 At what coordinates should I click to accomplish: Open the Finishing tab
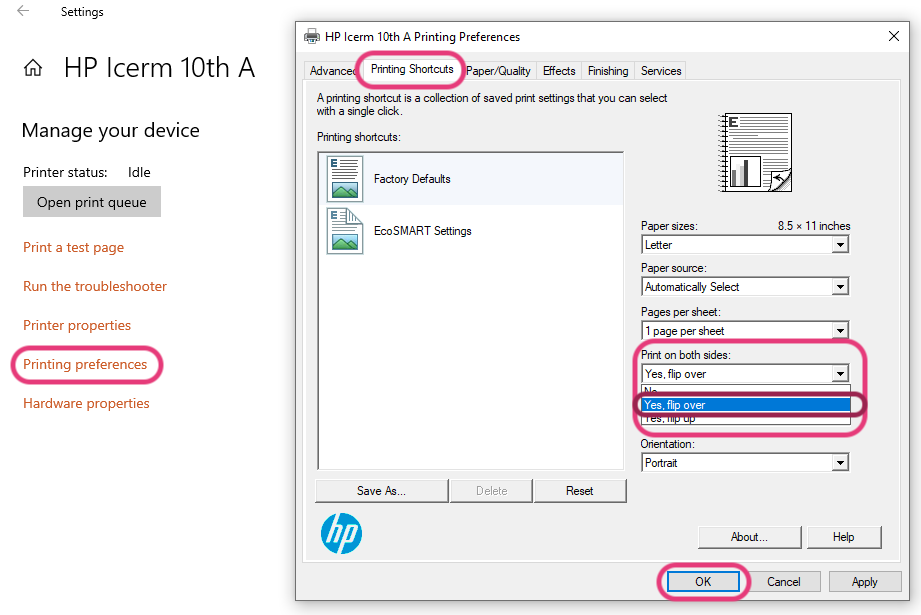pos(608,71)
